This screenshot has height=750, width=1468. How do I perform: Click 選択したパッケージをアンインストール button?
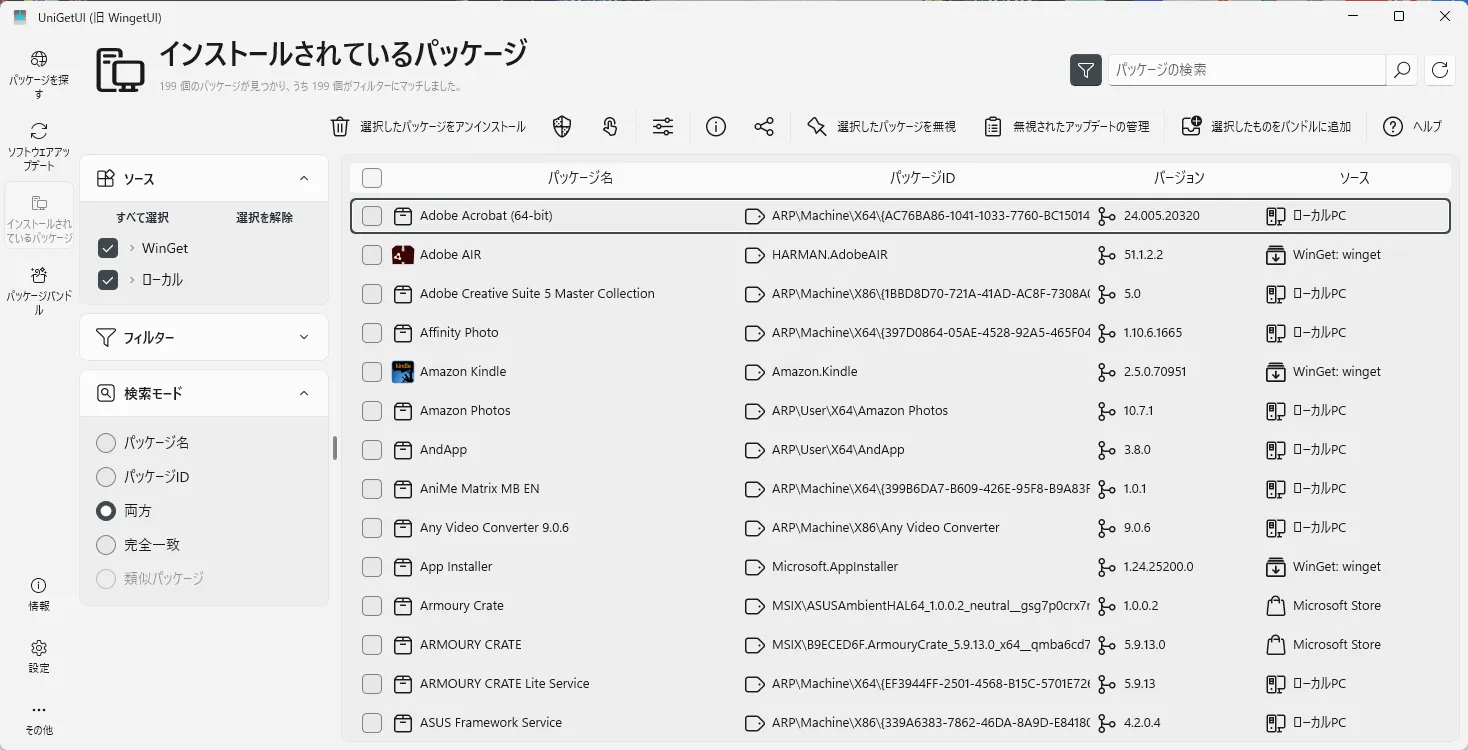click(x=428, y=126)
